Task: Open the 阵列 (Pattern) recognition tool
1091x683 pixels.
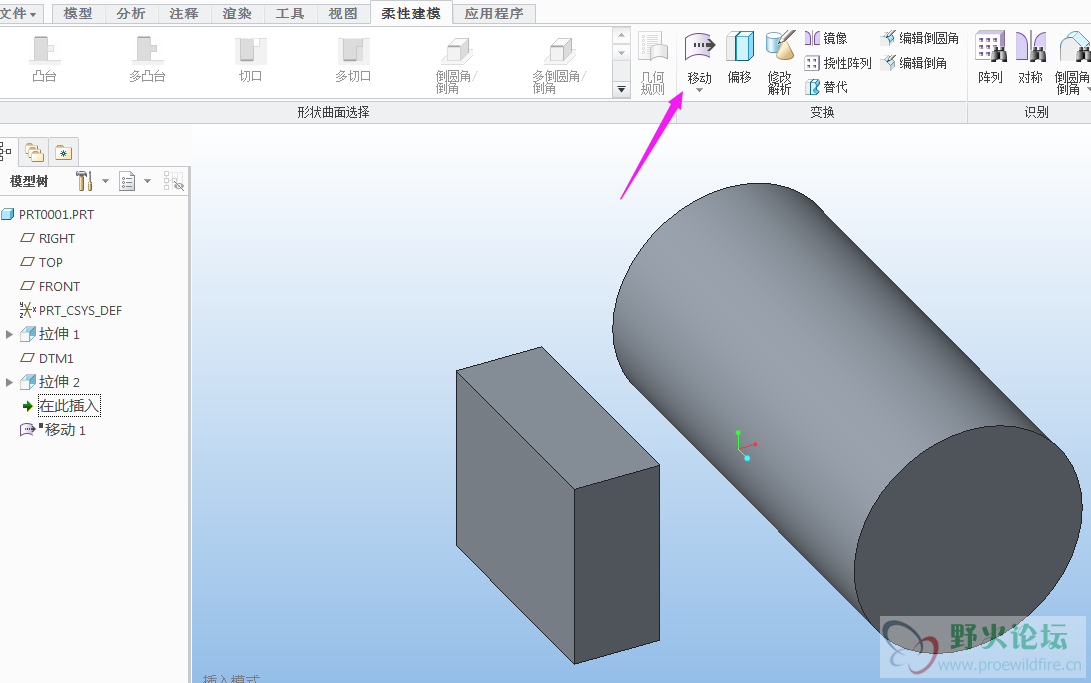Action: [x=990, y=57]
